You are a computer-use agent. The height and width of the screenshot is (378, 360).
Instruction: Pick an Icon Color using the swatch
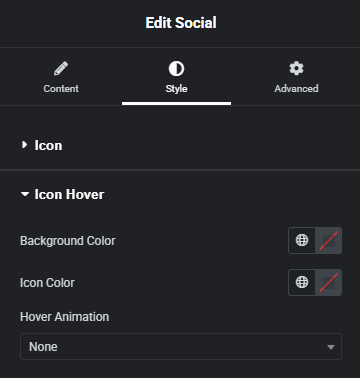[328, 282]
